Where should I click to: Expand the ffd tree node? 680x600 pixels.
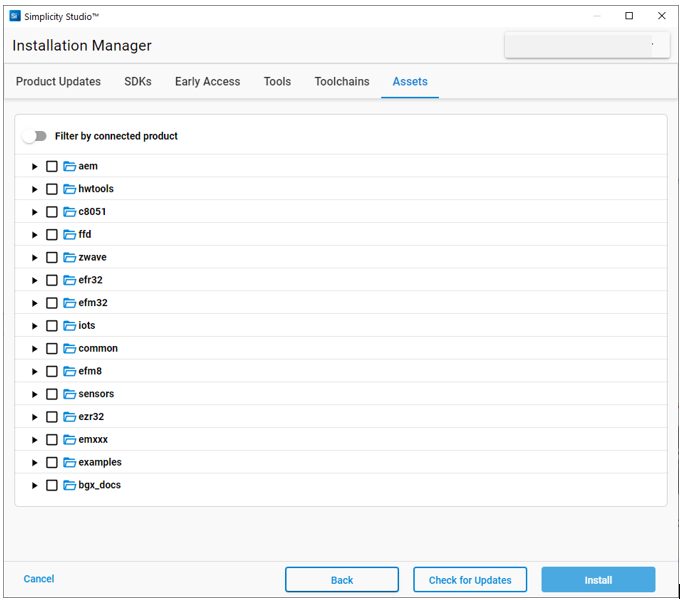(x=34, y=235)
